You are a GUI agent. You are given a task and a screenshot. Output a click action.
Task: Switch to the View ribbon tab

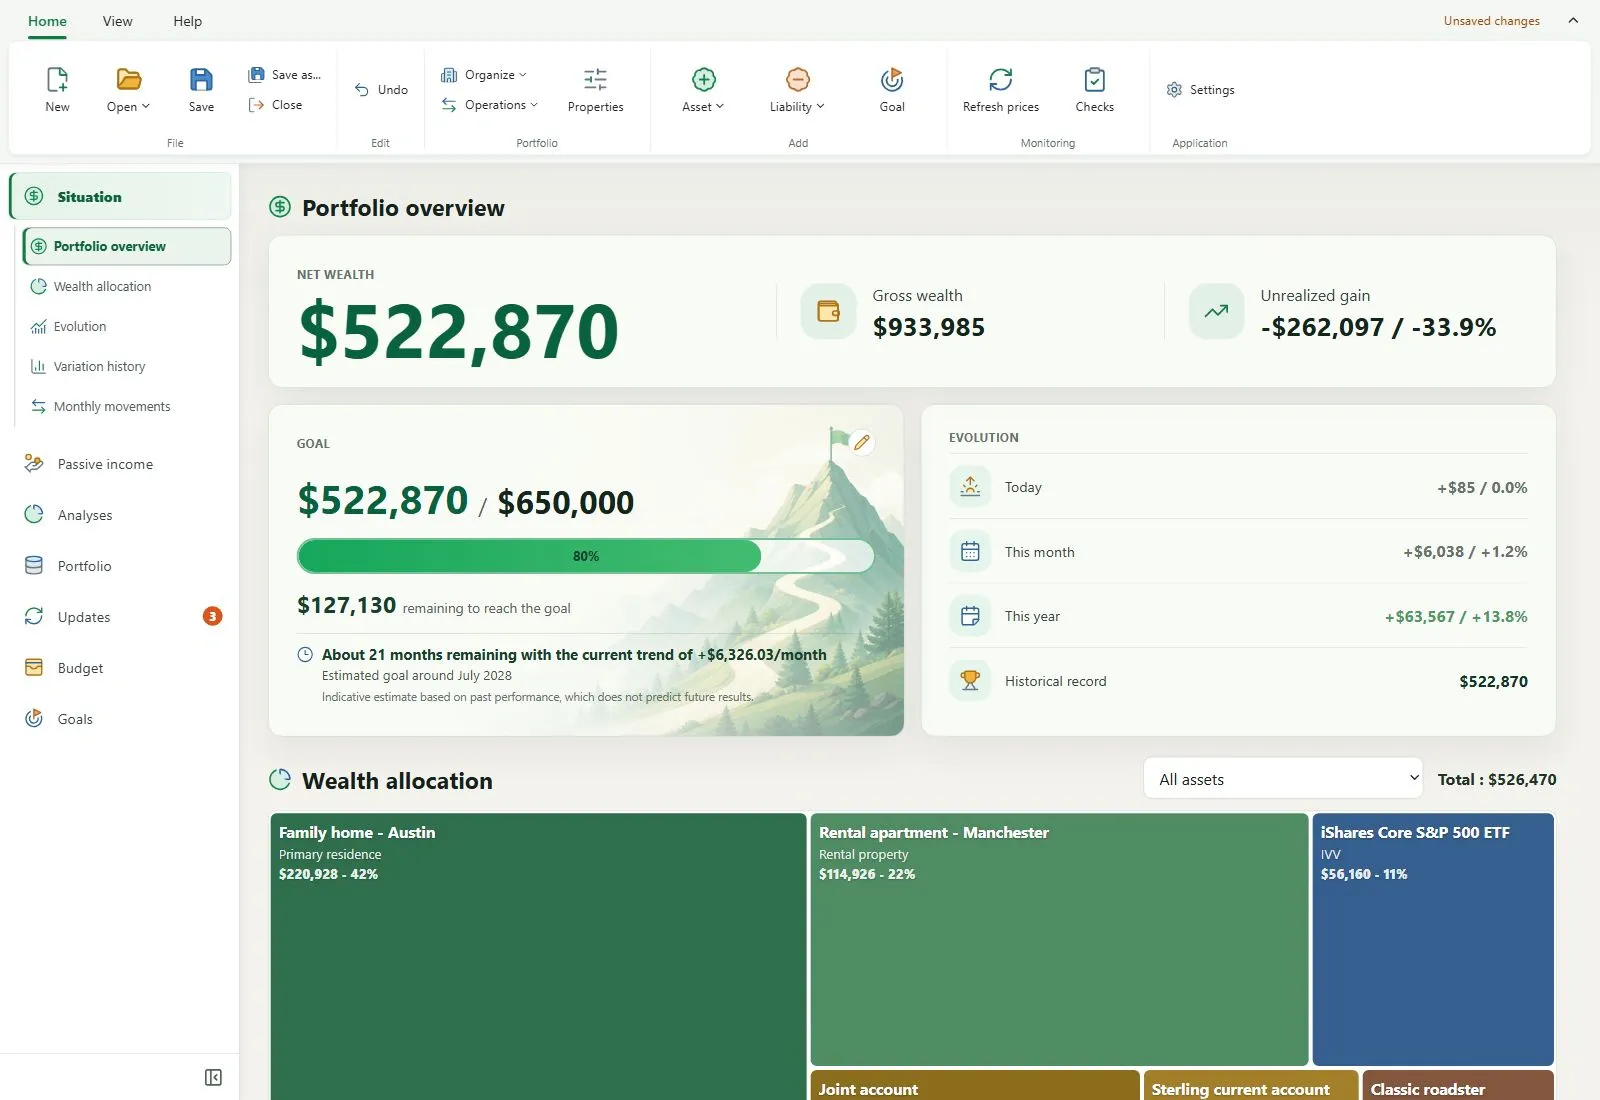point(117,21)
